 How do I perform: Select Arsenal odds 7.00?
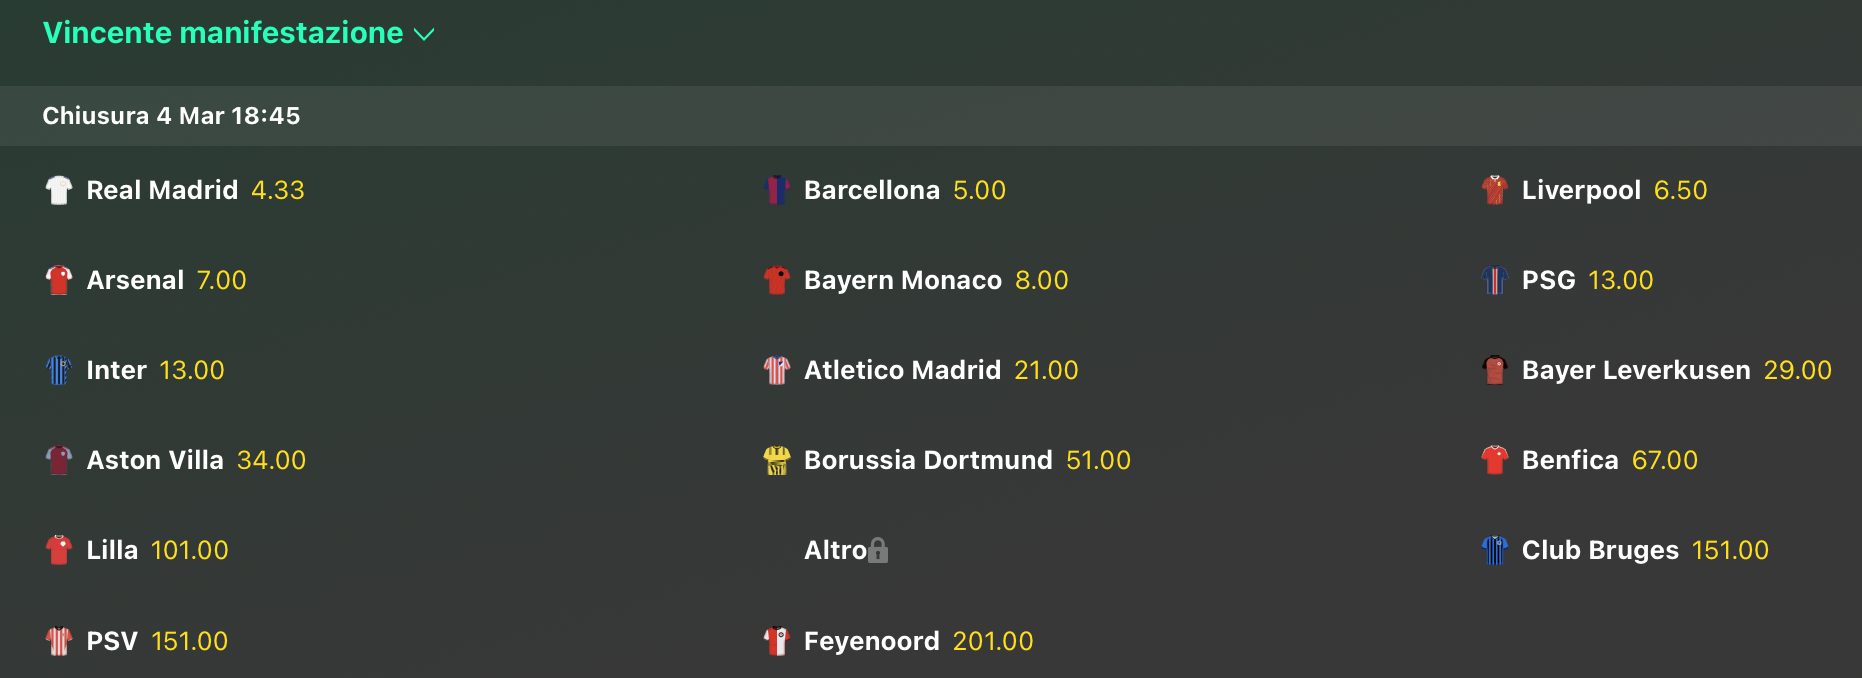(221, 280)
